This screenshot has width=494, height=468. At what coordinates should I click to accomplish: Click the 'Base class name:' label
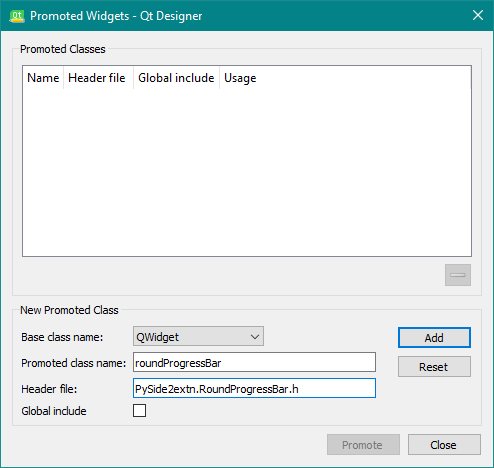click(x=62, y=337)
